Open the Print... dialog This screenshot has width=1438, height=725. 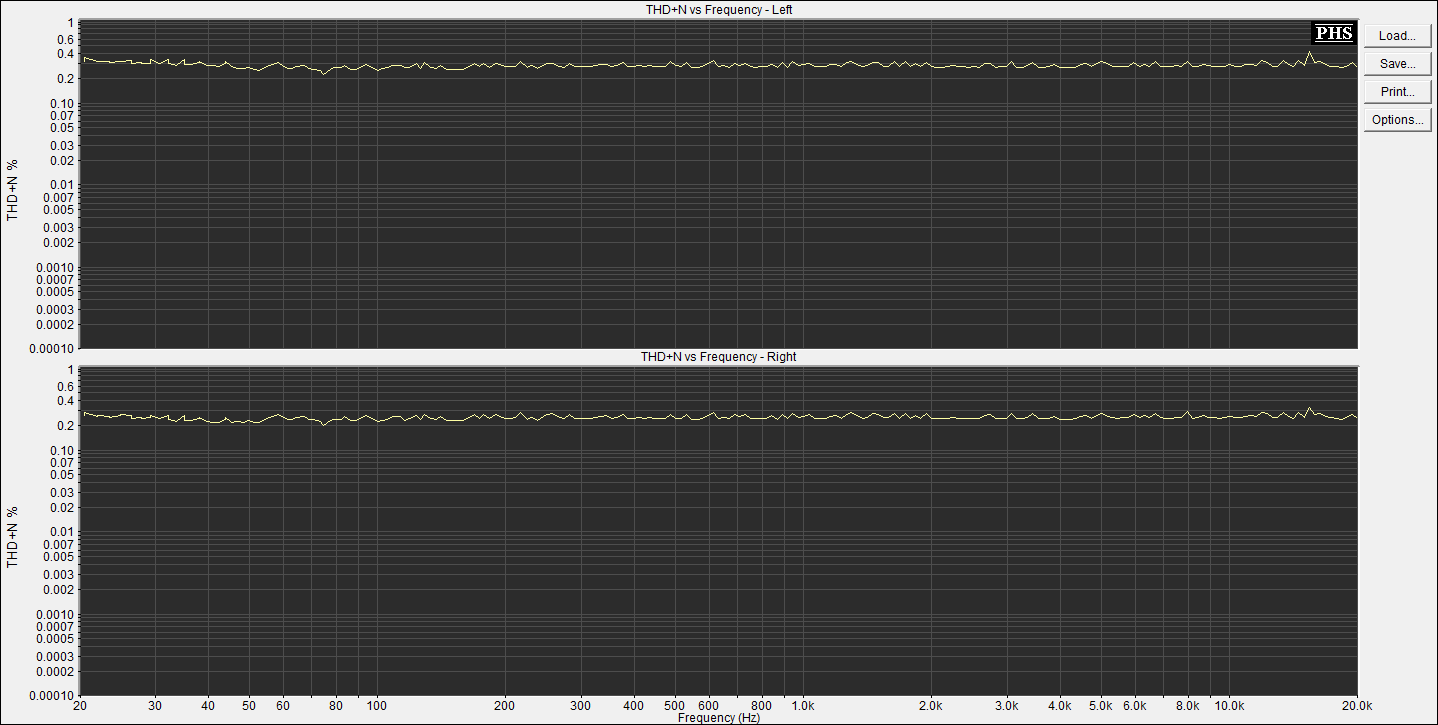(1397, 92)
